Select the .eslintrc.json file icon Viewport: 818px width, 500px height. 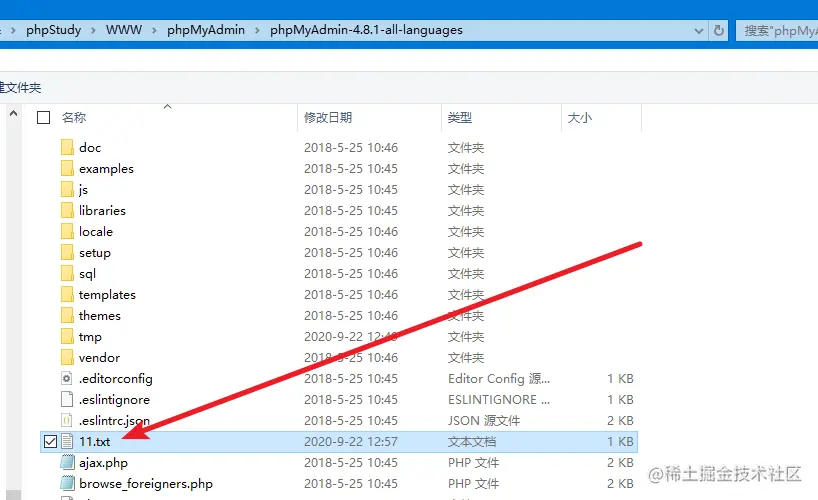pyautogui.click(x=67, y=420)
